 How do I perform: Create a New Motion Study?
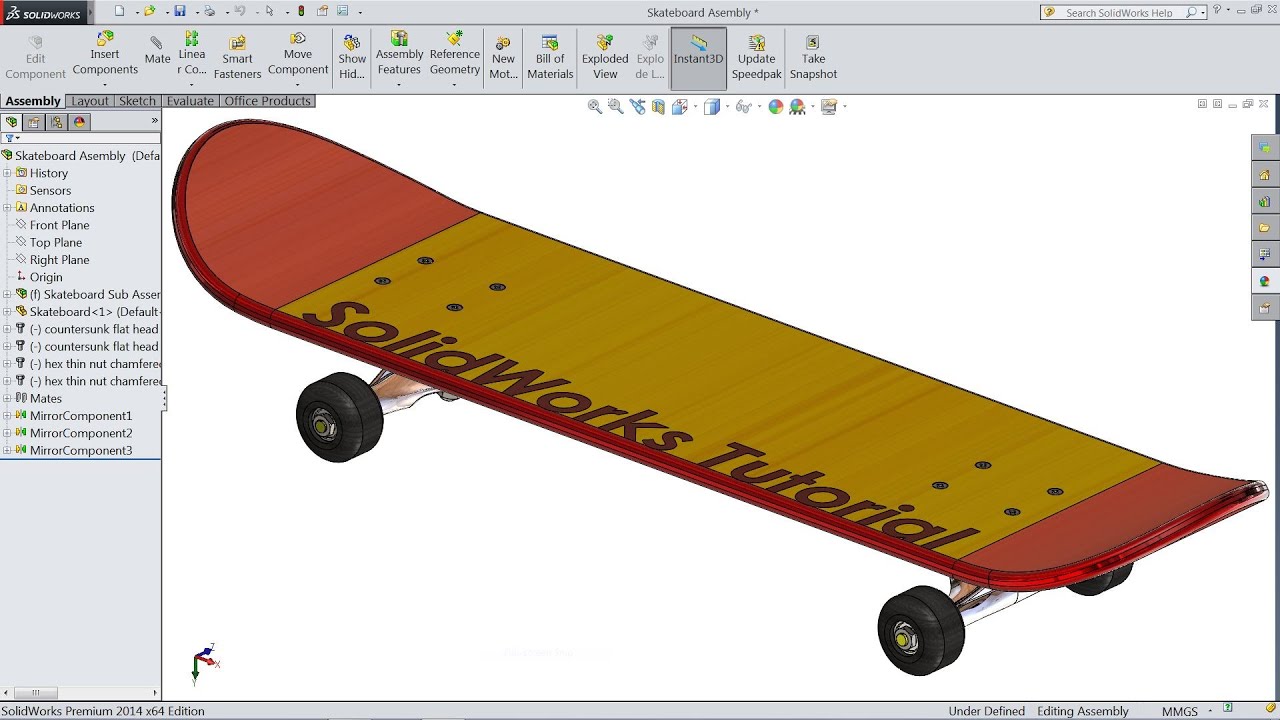tap(503, 58)
